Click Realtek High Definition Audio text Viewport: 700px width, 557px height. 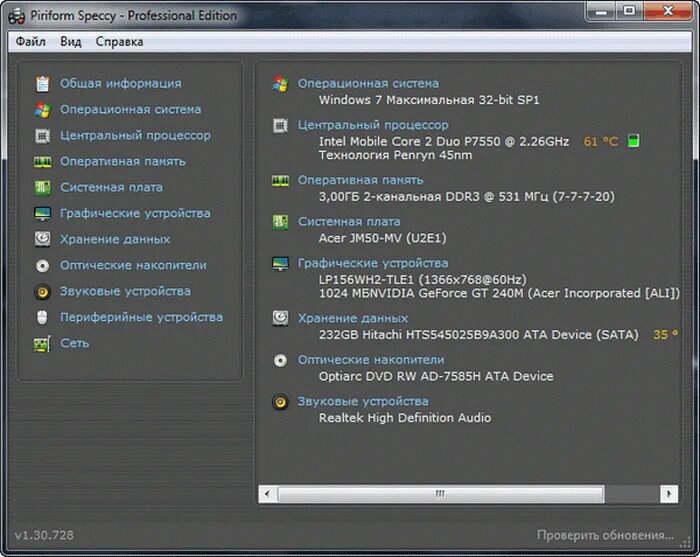(x=405, y=418)
